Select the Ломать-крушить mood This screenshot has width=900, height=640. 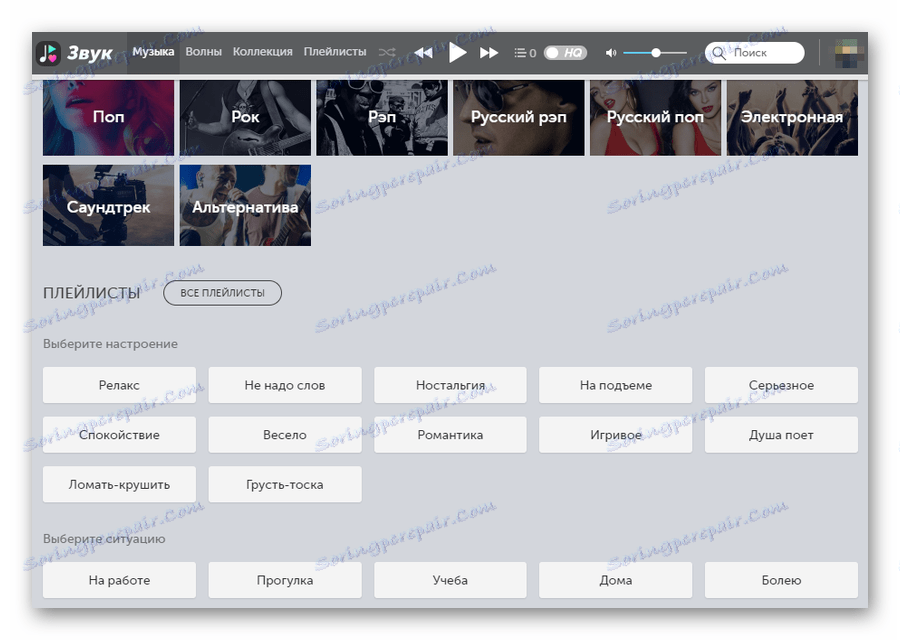tap(119, 484)
